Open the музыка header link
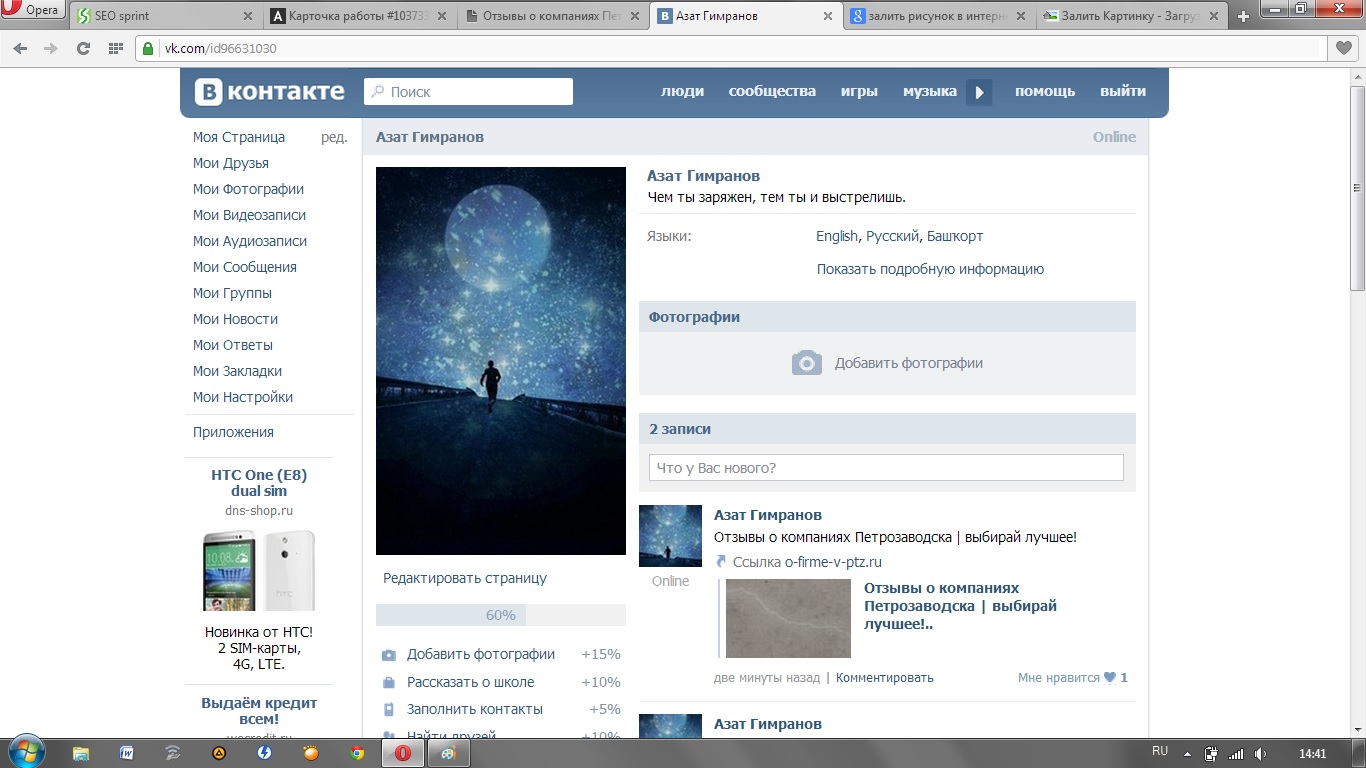Viewport: 1366px width, 768px height. 930,91
